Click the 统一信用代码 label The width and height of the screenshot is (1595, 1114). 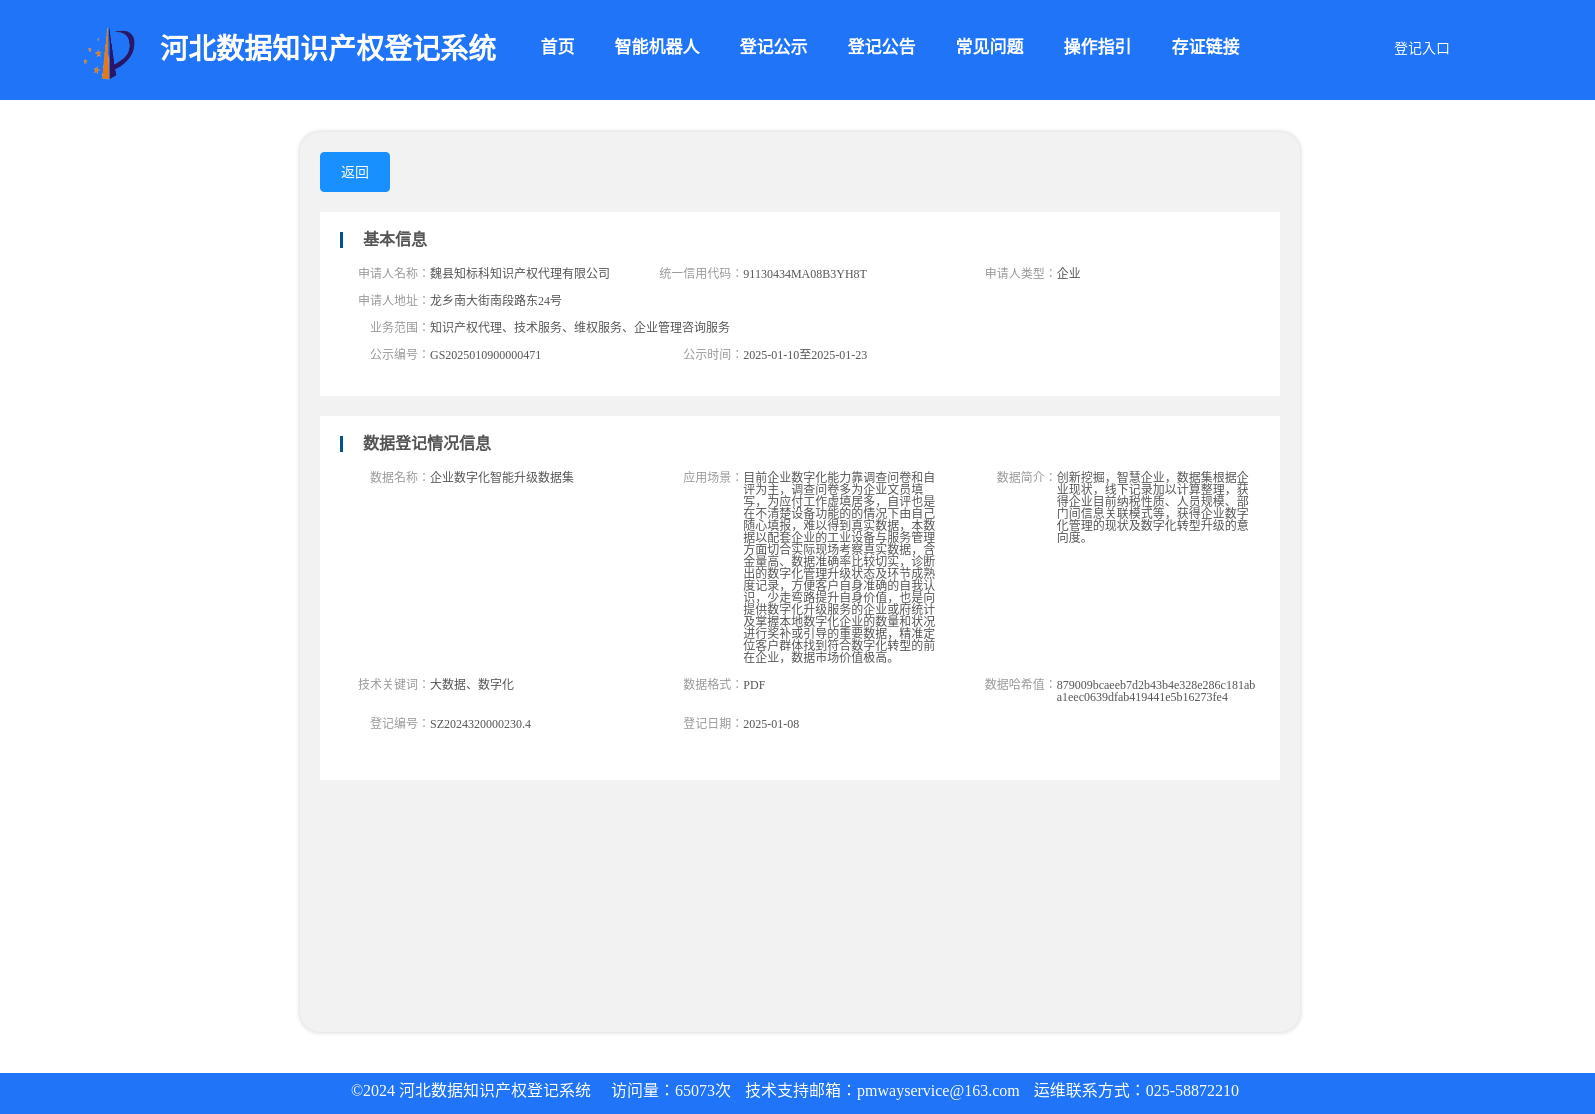click(x=701, y=273)
